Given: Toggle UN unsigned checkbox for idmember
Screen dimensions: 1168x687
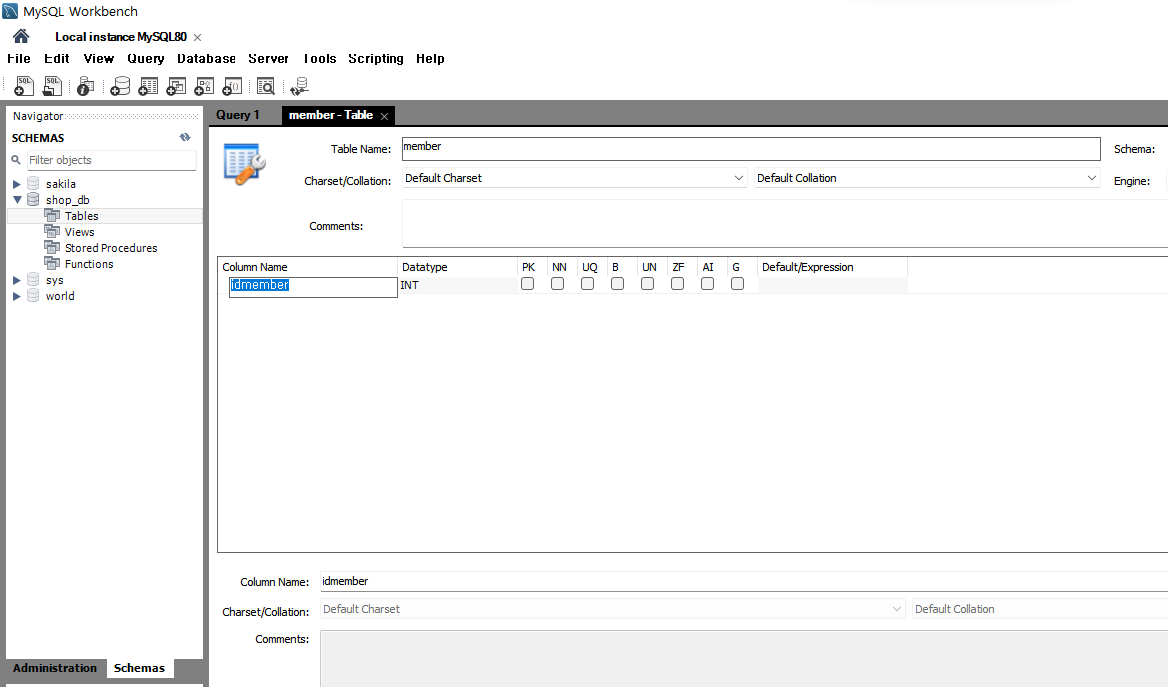Looking at the screenshot, I should click(647, 284).
